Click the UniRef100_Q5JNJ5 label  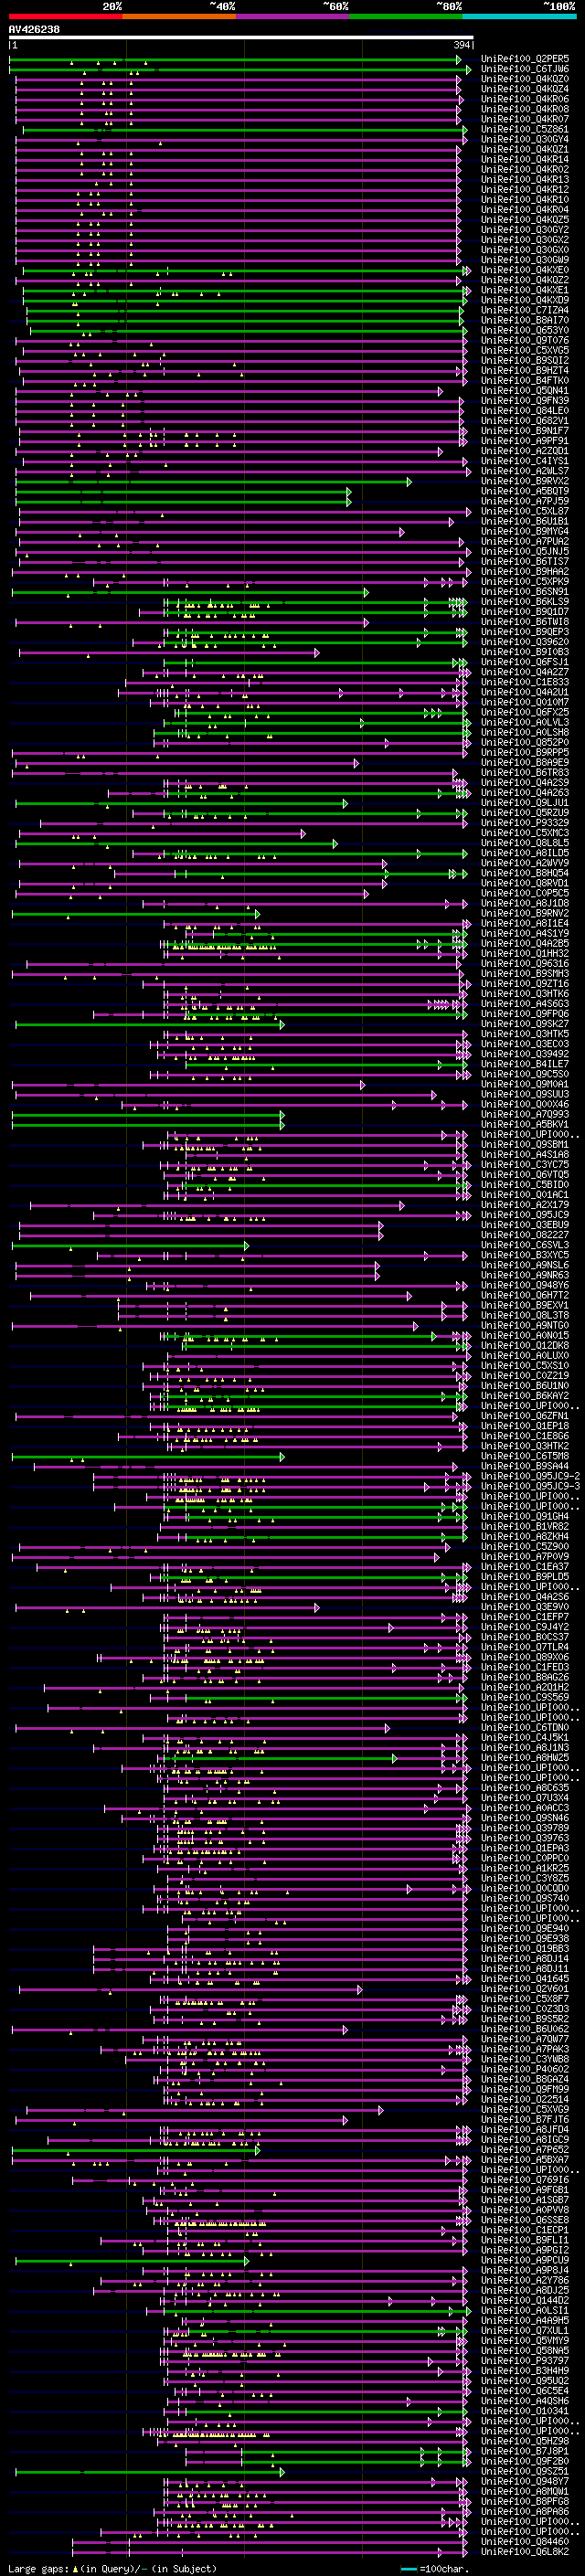[525, 551]
